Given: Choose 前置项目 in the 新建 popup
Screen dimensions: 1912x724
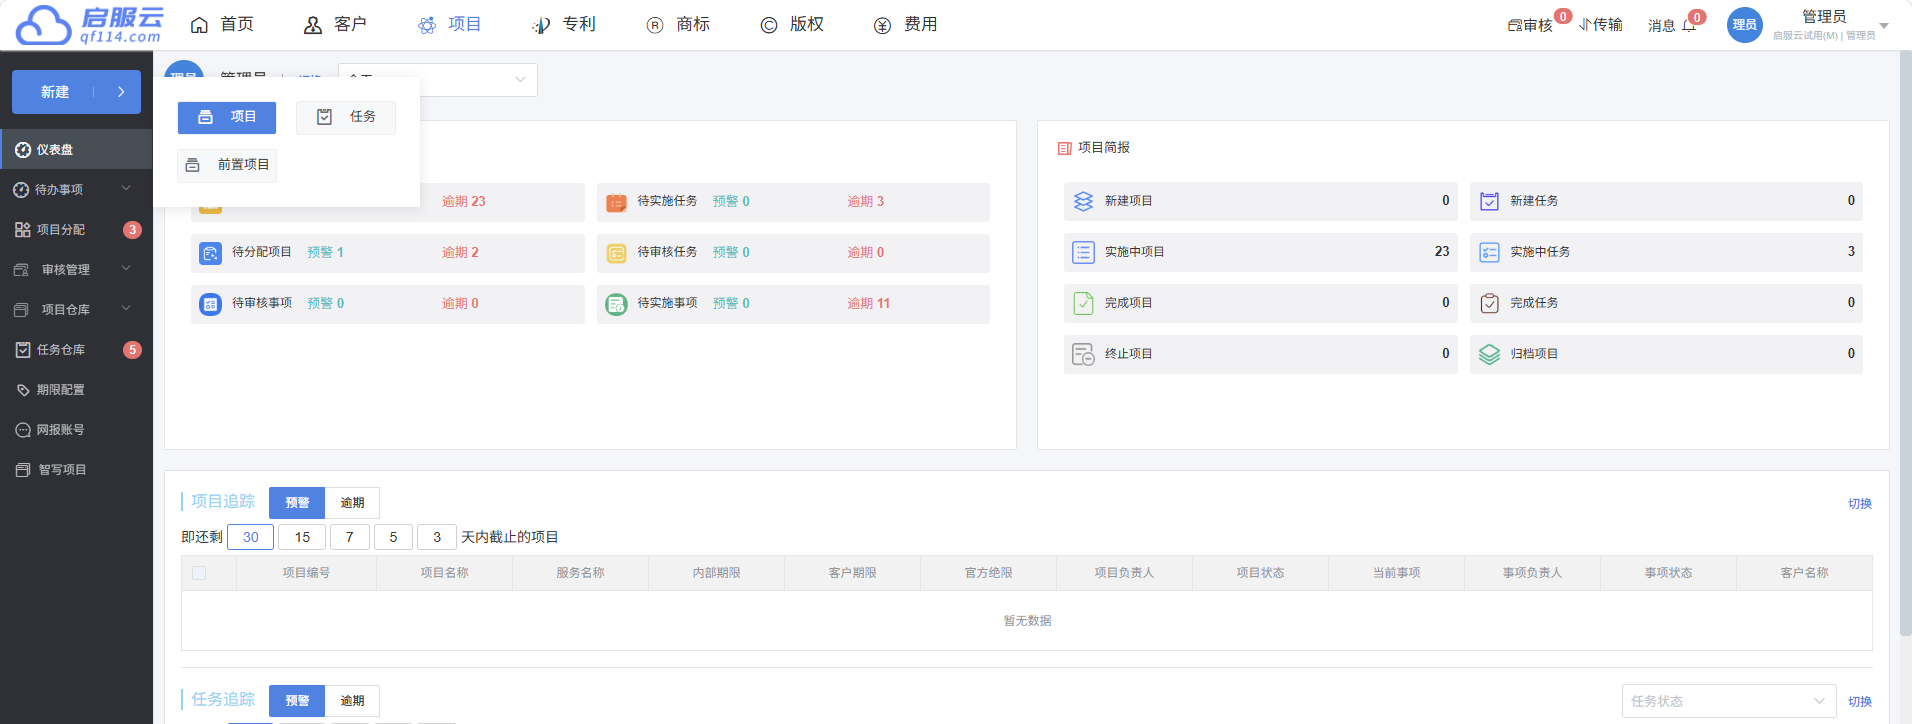Looking at the screenshot, I should [x=227, y=165].
